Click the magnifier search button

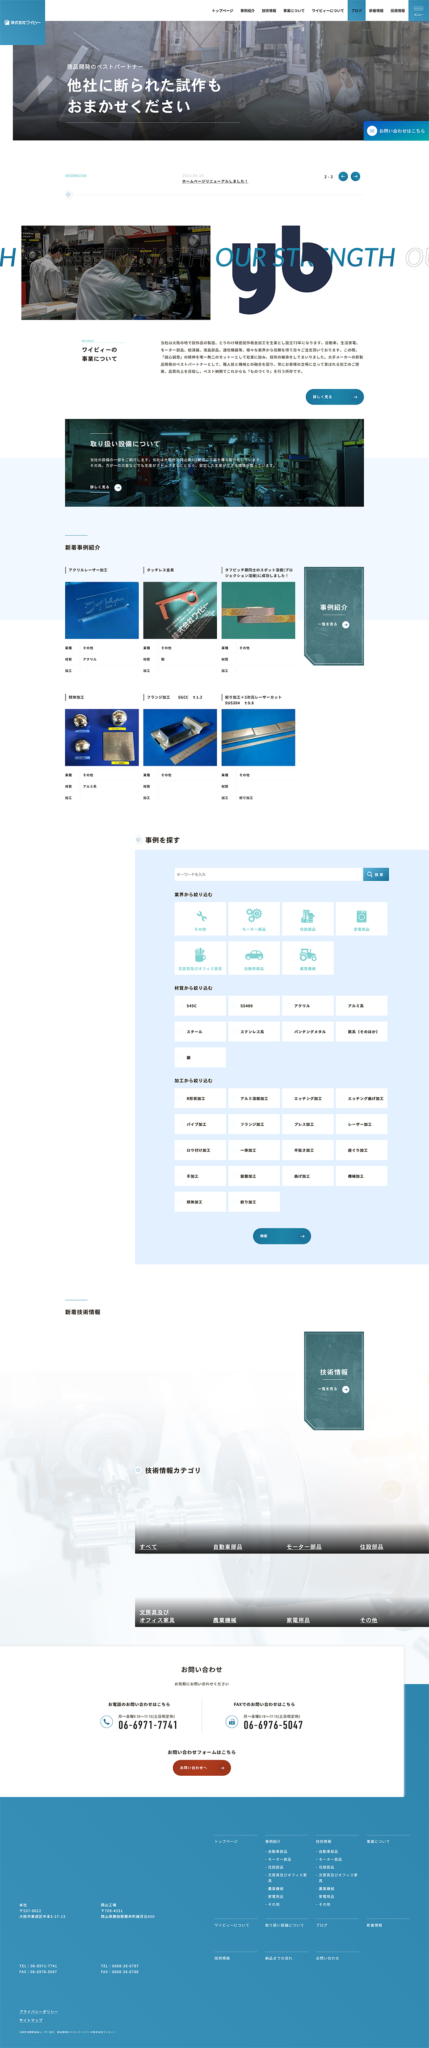pos(376,874)
